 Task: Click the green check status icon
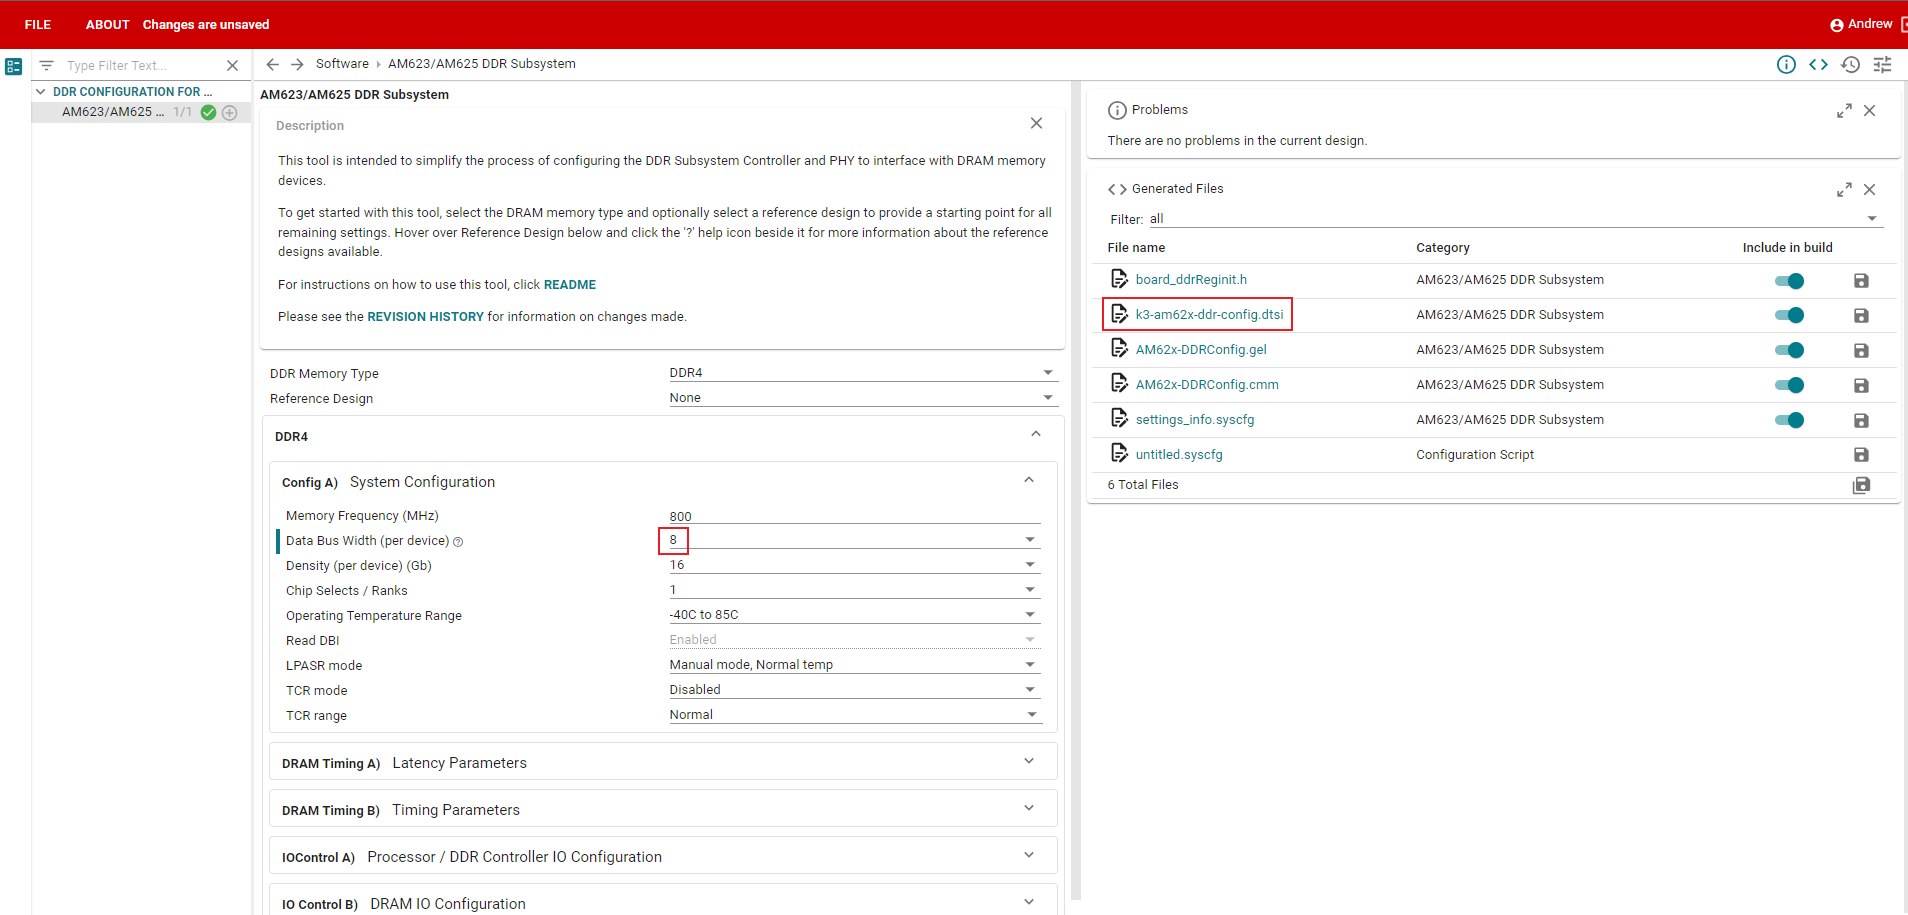click(x=208, y=112)
